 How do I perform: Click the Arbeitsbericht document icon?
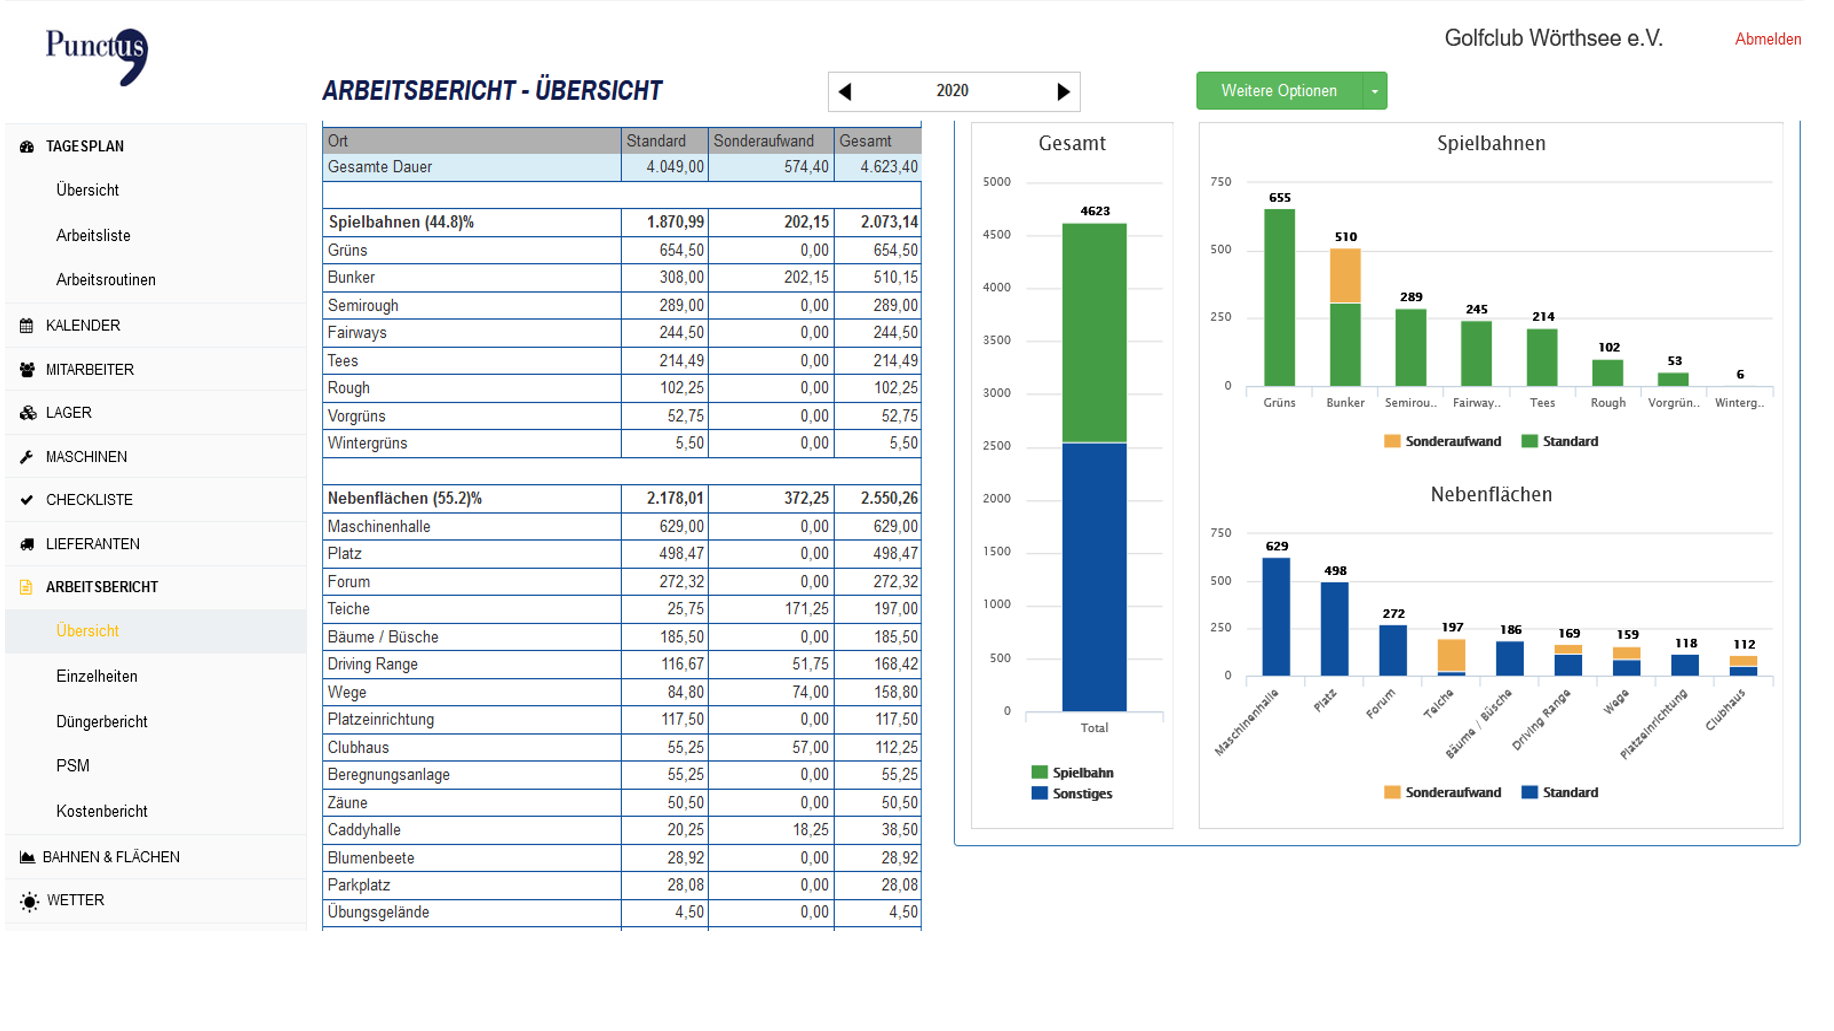coord(27,587)
